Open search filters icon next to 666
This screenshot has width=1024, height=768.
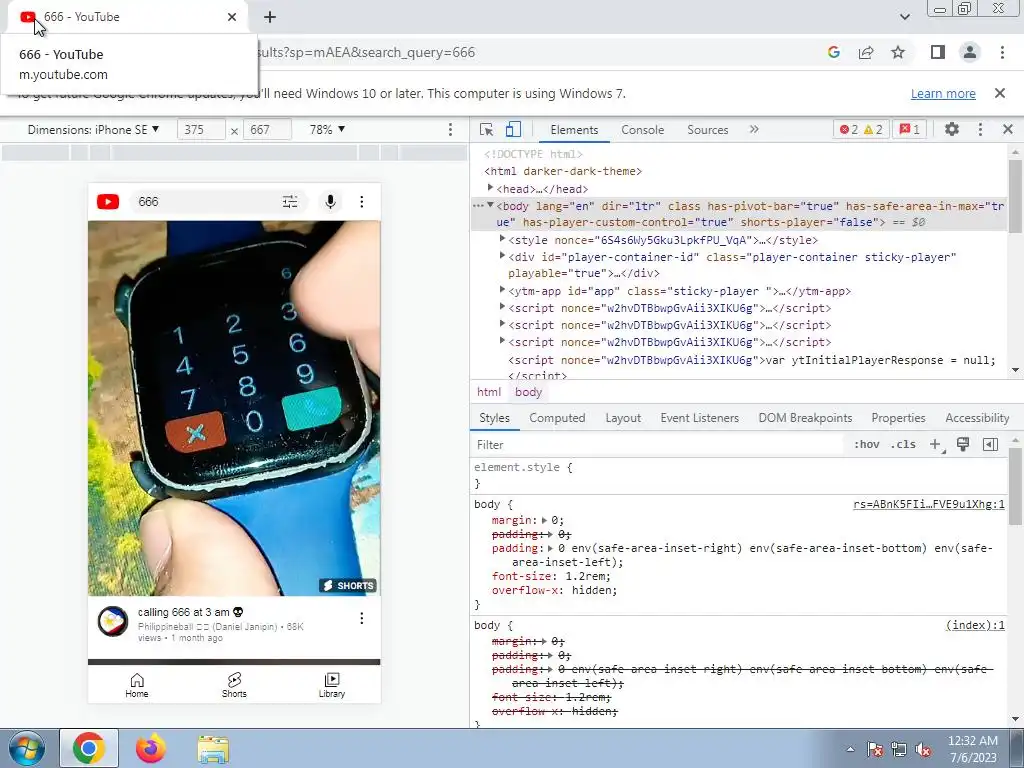coord(290,202)
